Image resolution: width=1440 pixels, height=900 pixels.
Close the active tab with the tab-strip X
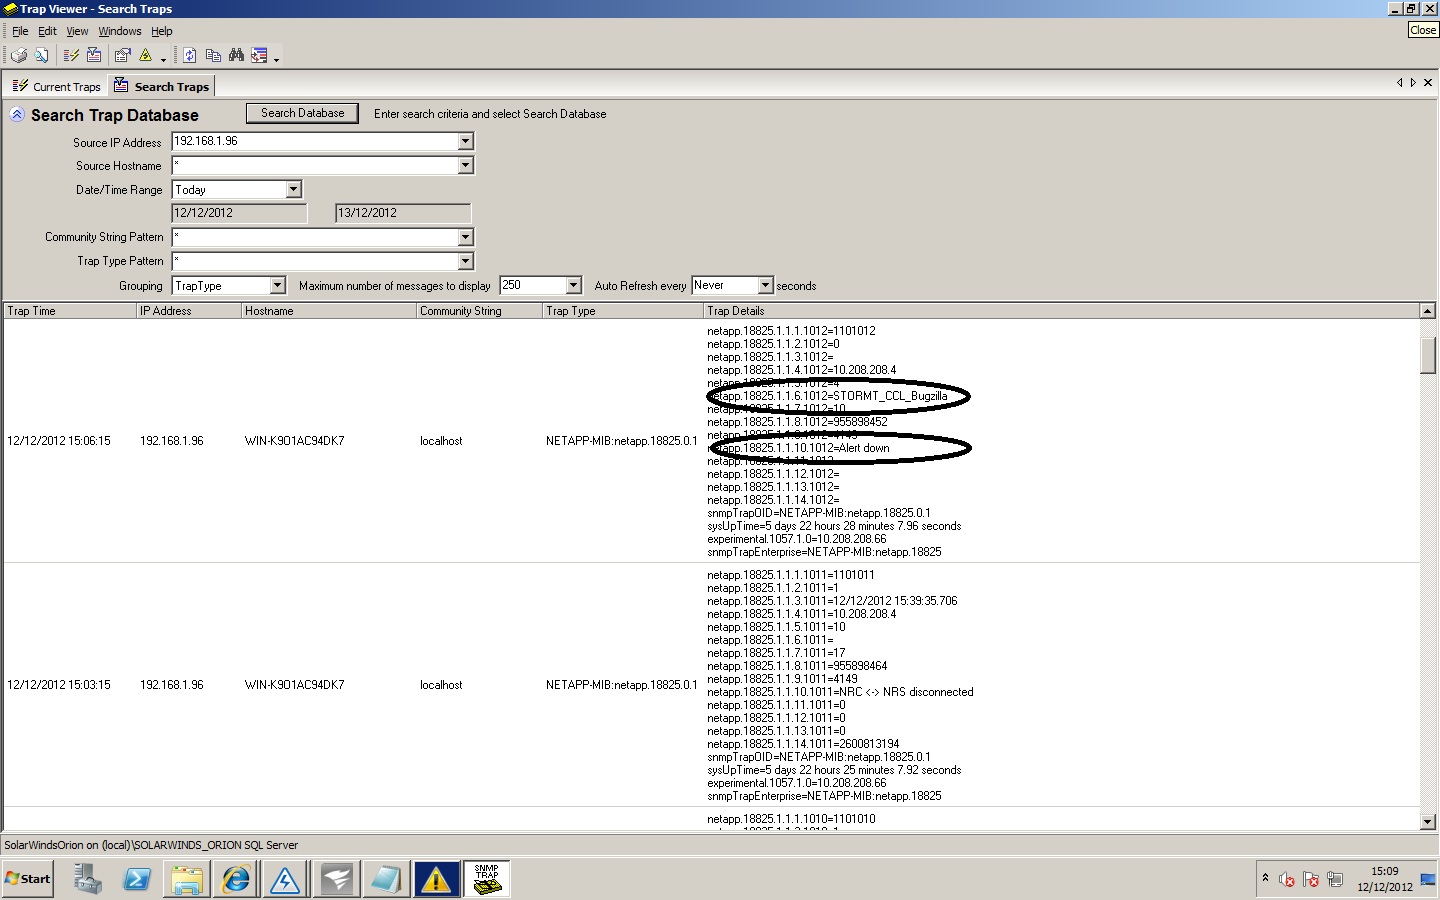(1428, 83)
